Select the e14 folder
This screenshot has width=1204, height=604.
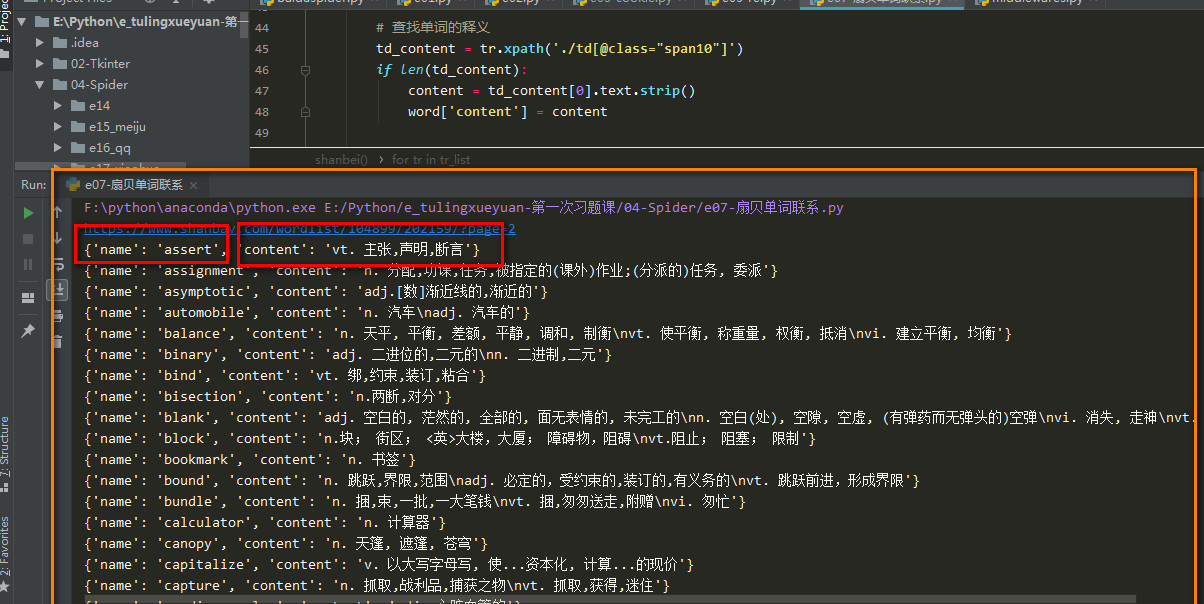90,106
